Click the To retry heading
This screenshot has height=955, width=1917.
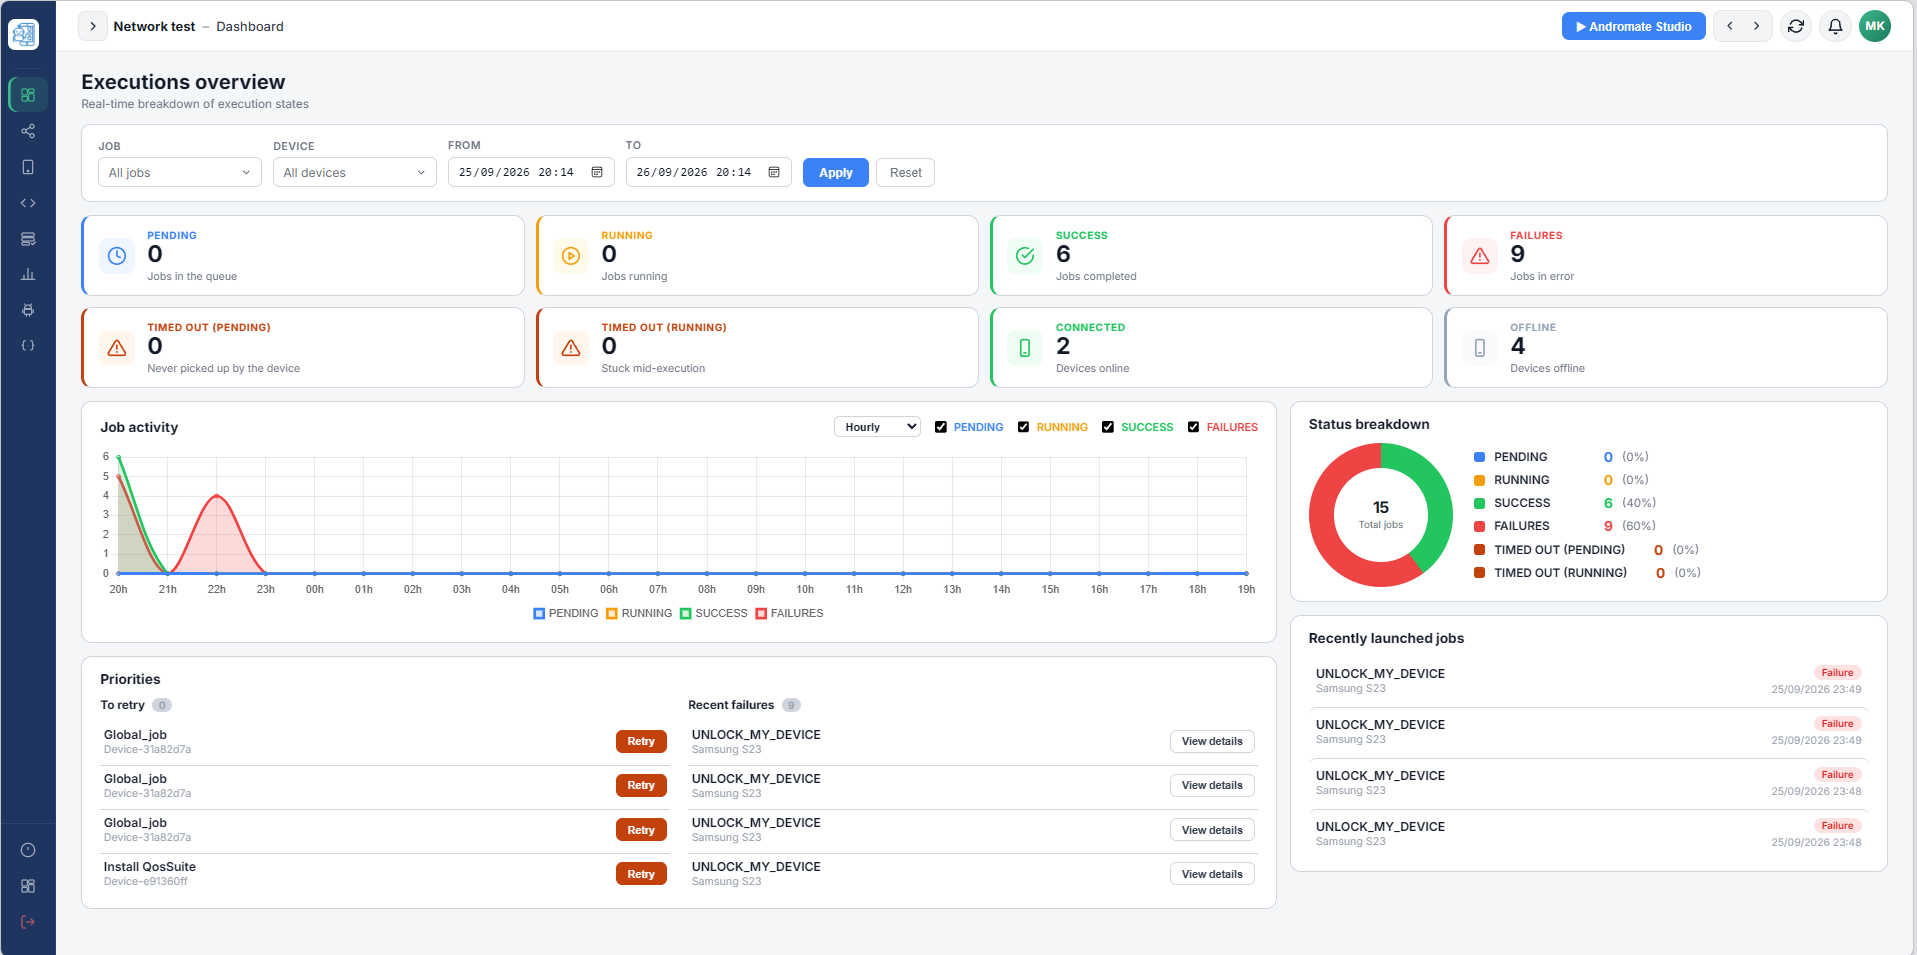(122, 705)
